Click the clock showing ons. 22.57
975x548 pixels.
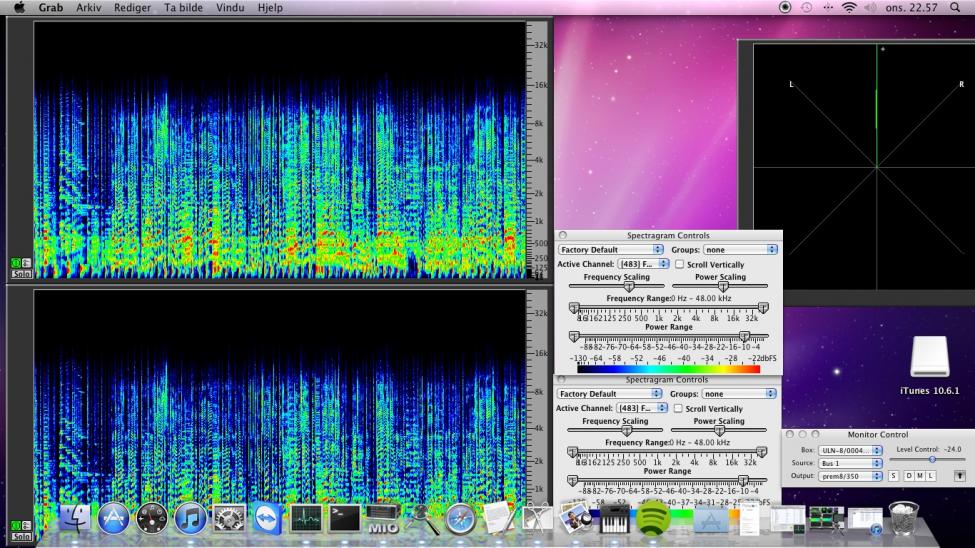[x=911, y=7]
